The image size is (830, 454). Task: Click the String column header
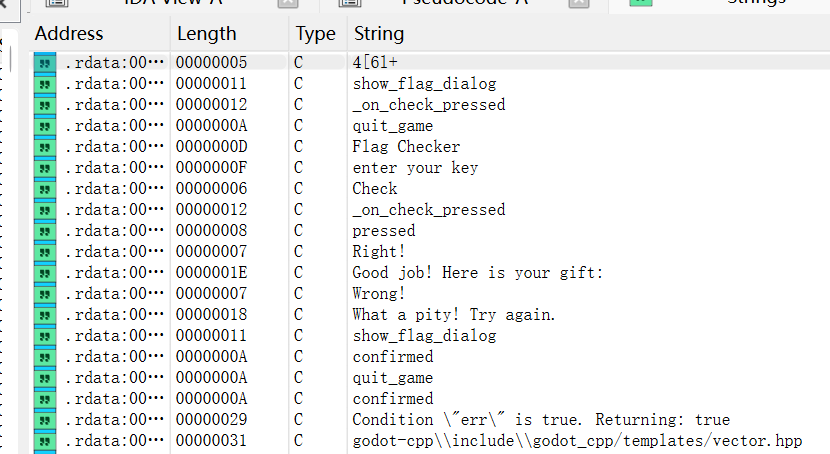point(379,33)
